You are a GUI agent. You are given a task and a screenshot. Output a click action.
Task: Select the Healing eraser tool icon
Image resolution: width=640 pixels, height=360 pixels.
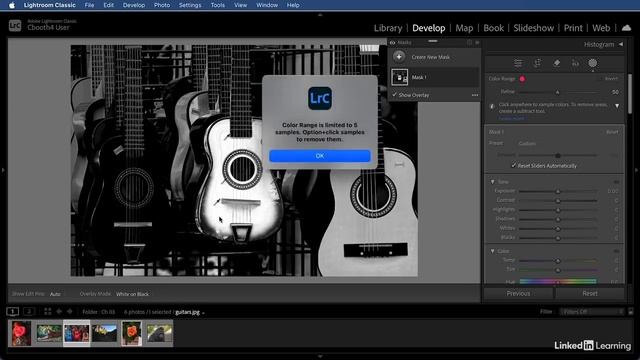(x=556, y=63)
